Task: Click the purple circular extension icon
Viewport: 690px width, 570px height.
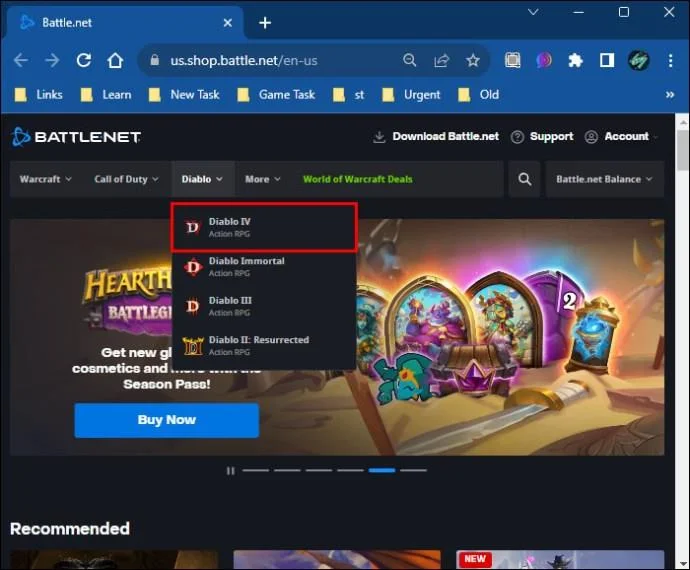Action: coord(544,60)
